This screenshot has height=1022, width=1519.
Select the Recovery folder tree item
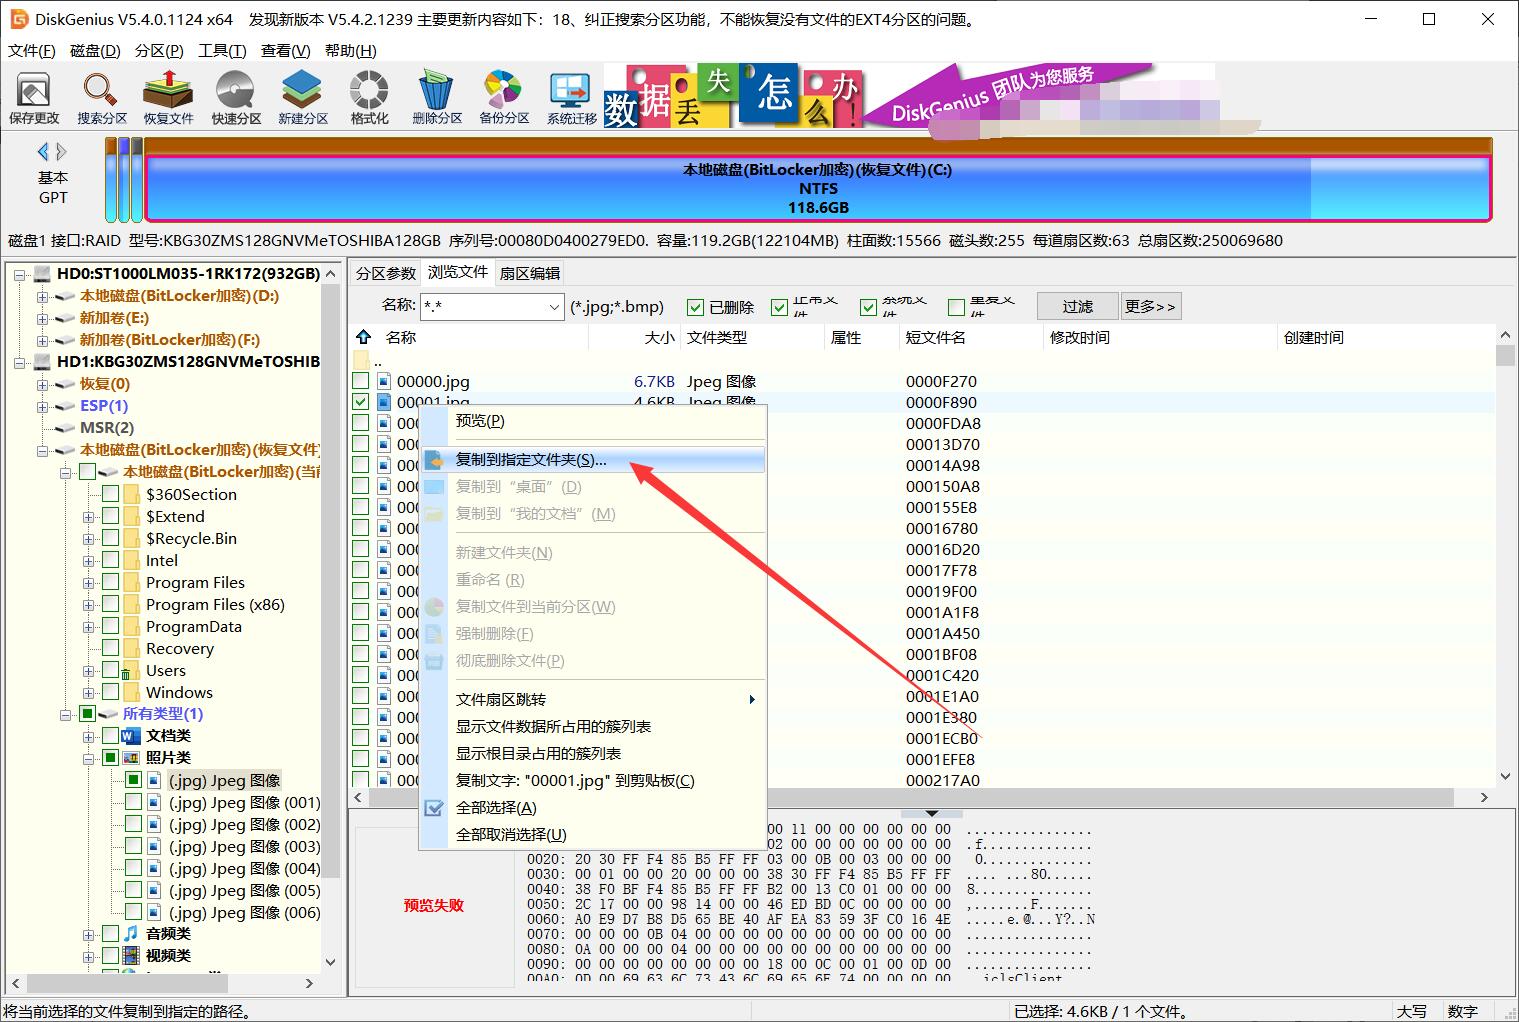[x=180, y=648]
